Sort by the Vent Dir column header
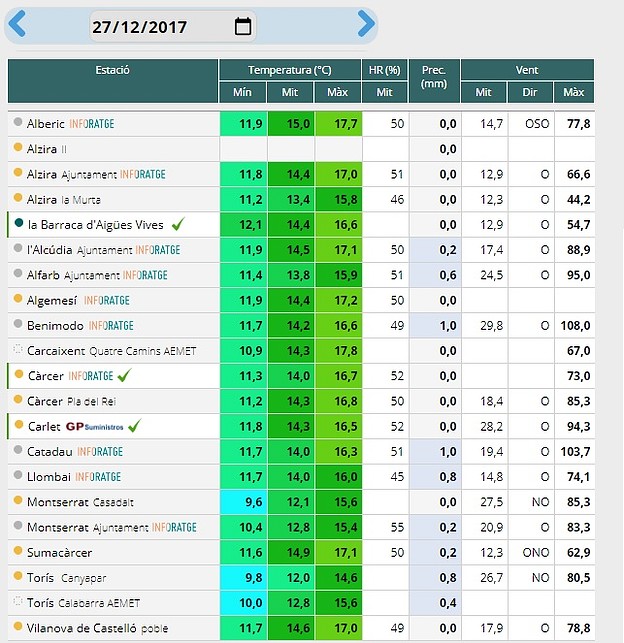This screenshot has height=643, width=624. click(x=530, y=92)
